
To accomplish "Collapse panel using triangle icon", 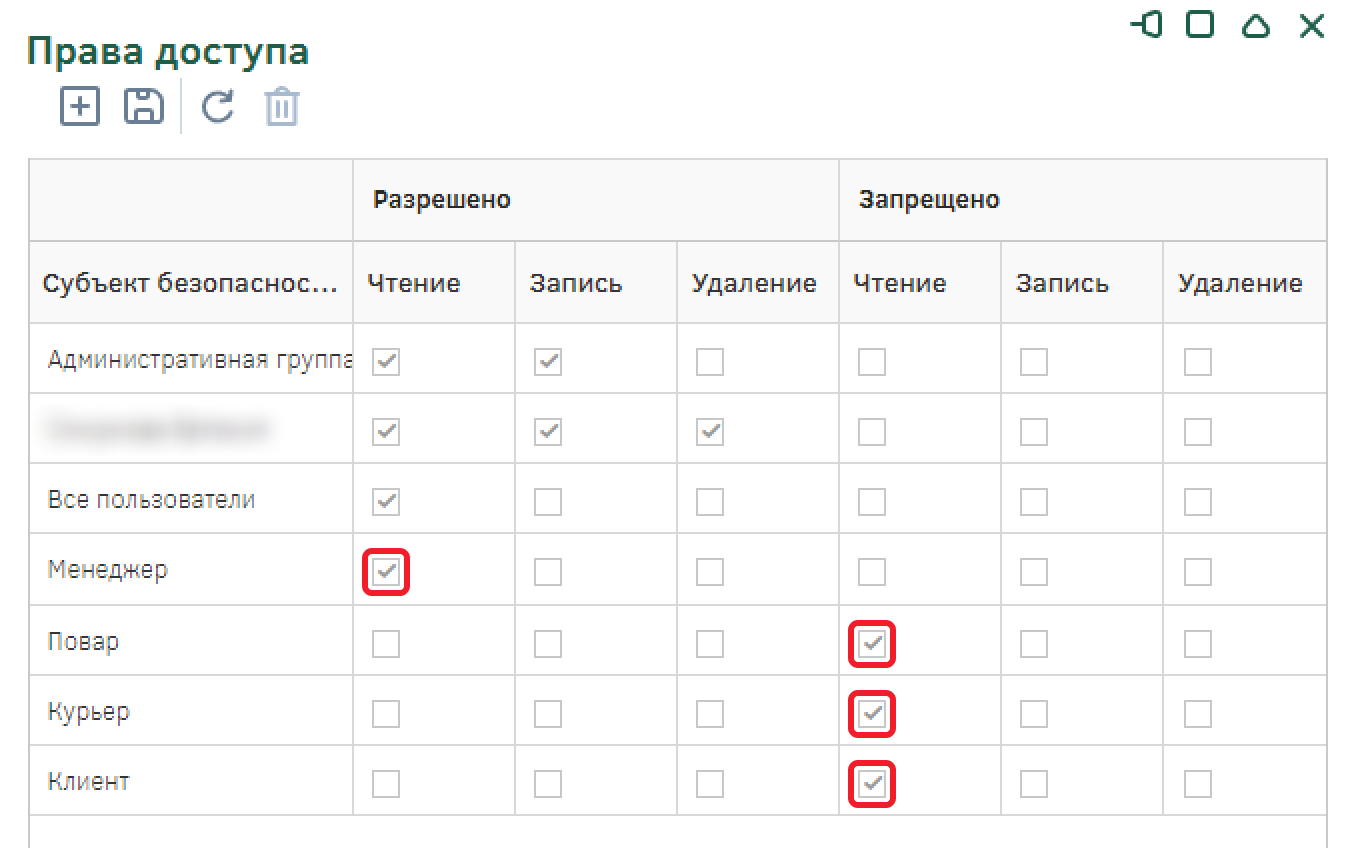I will coord(1256,26).
